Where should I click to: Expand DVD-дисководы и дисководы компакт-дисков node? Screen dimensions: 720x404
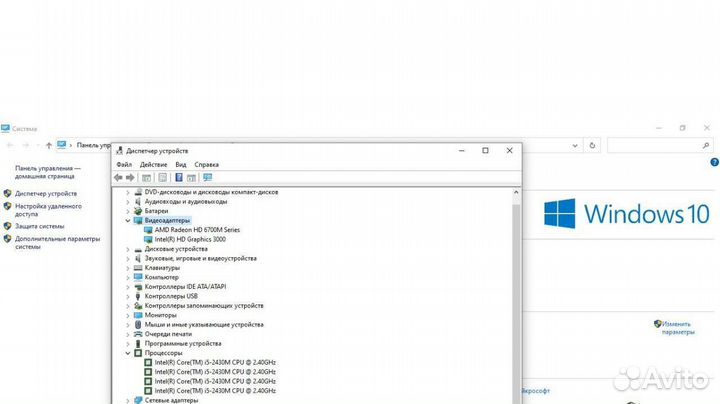[128, 192]
